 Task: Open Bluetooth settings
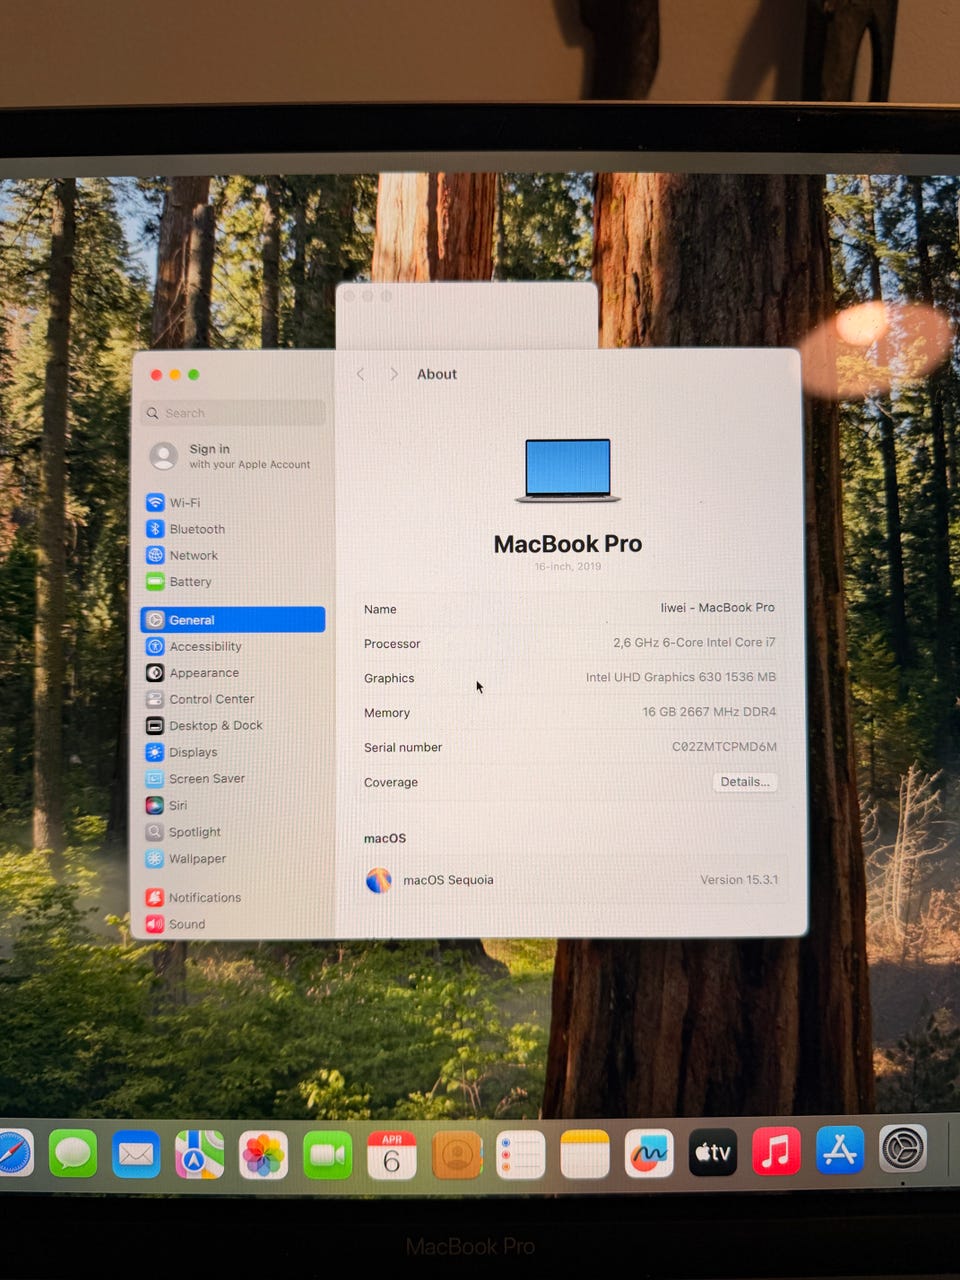pyautogui.click(x=232, y=529)
